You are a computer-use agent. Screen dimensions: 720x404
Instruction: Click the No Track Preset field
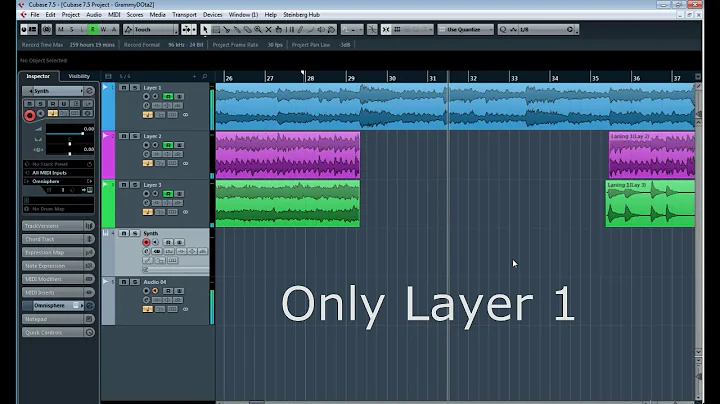[x=58, y=164]
